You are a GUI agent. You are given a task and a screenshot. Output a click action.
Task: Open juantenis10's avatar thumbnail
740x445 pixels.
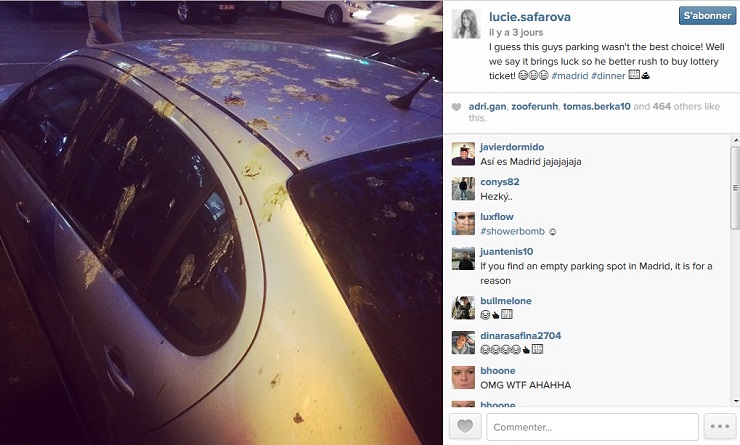pyautogui.click(x=463, y=258)
